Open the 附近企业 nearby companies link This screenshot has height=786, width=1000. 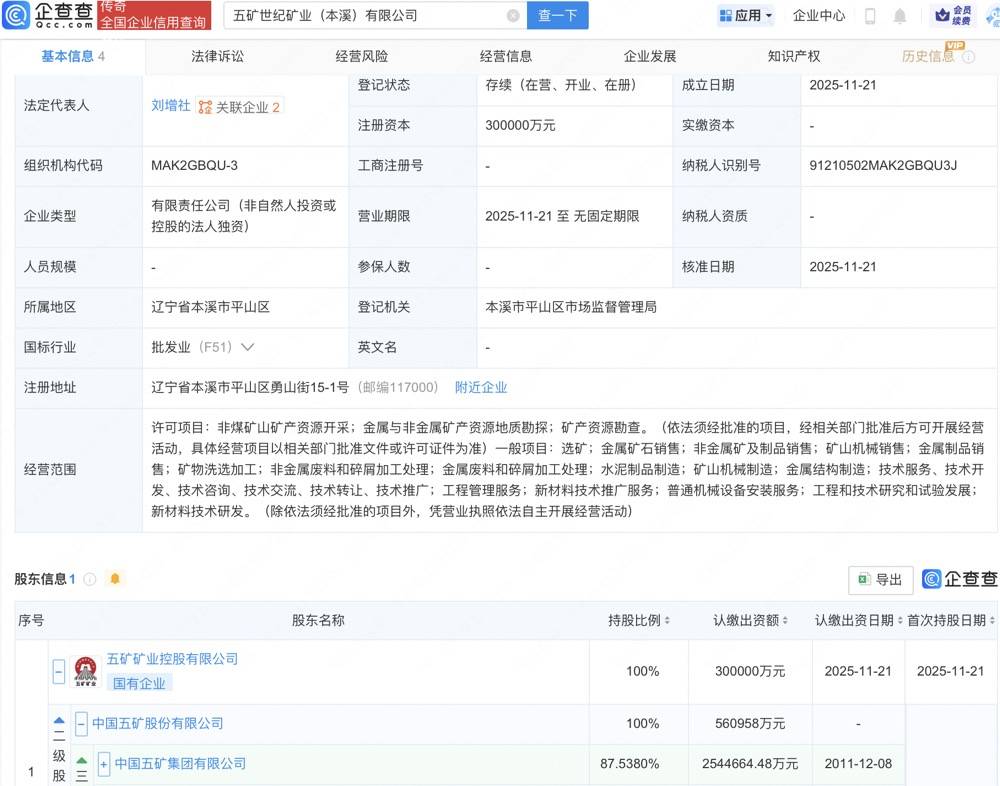tap(481, 387)
